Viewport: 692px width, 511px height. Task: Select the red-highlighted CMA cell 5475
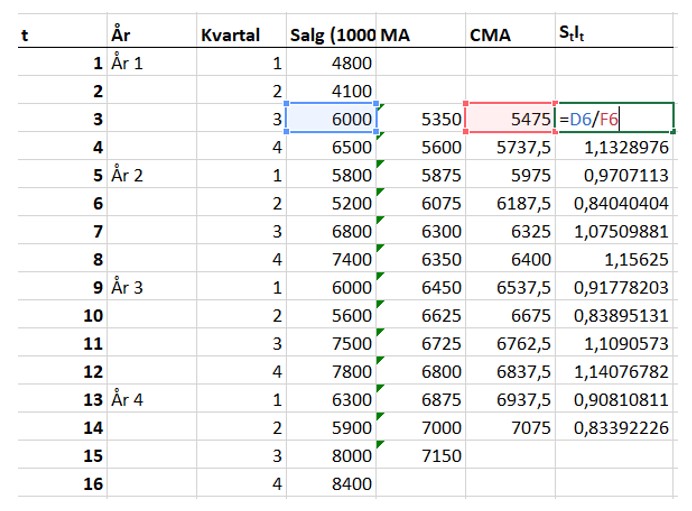(509, 119)
